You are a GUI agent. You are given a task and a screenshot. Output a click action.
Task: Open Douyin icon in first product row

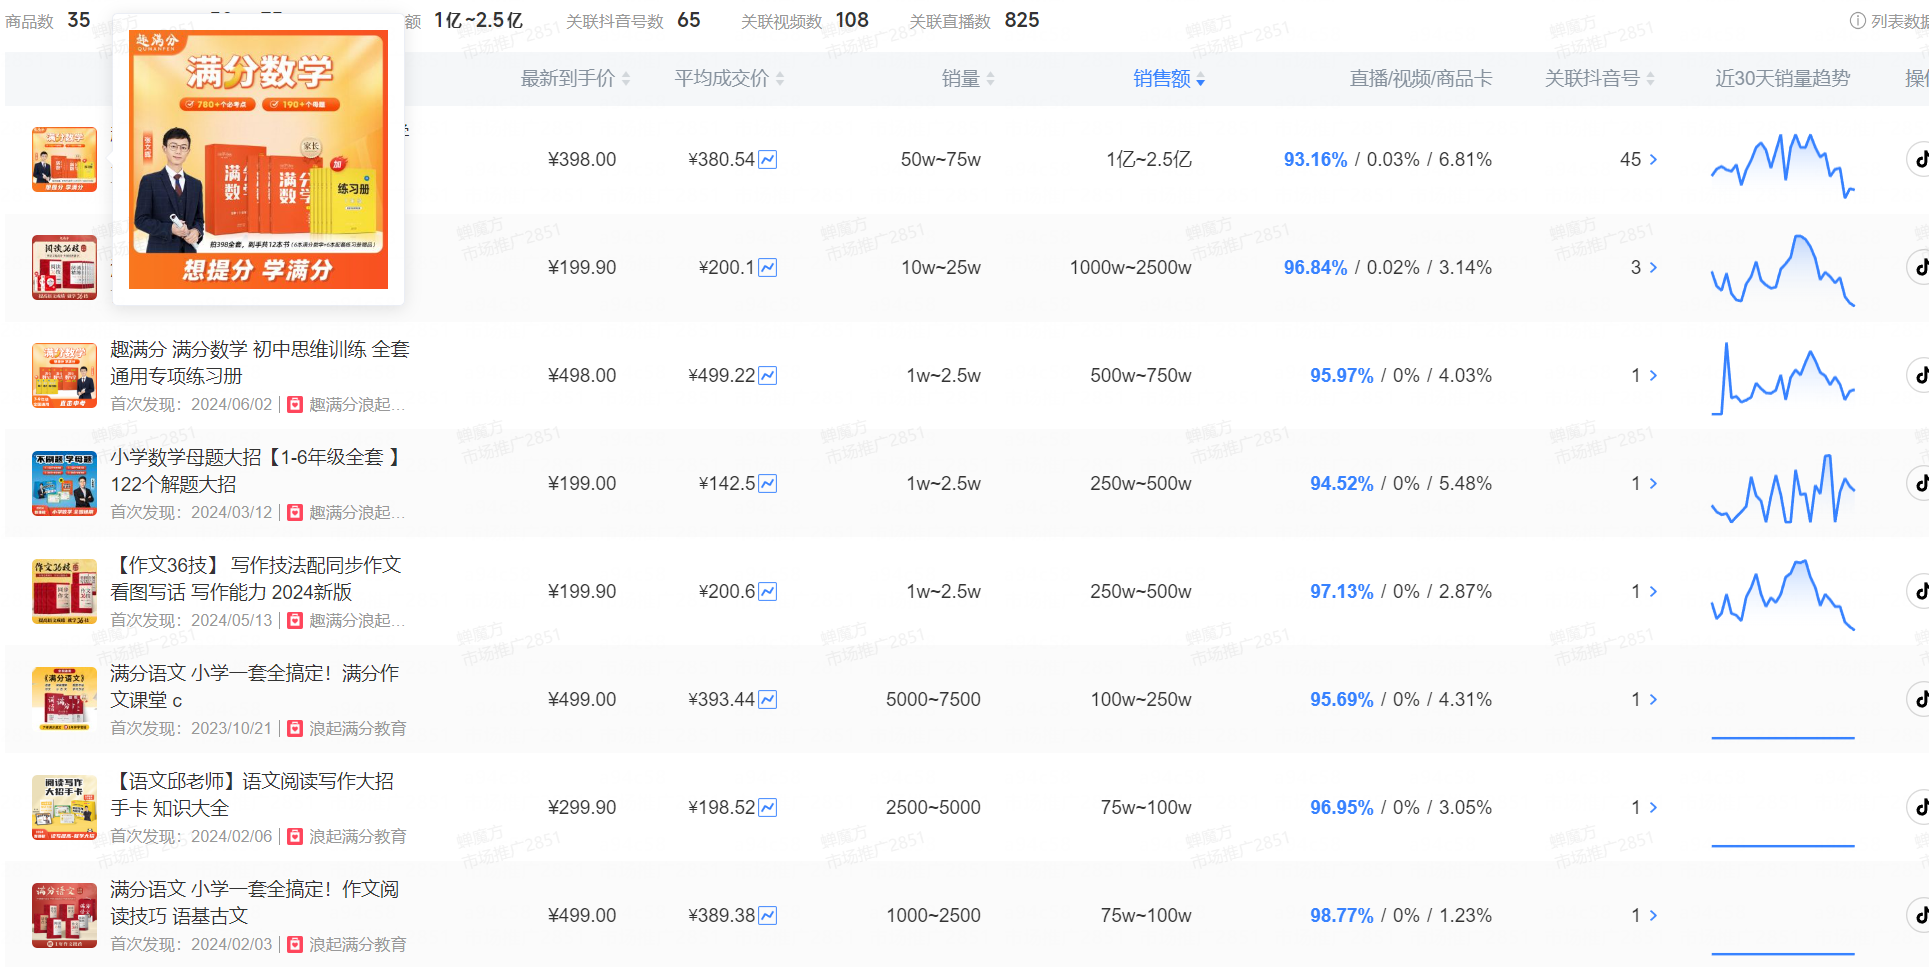pos(1919,160)
